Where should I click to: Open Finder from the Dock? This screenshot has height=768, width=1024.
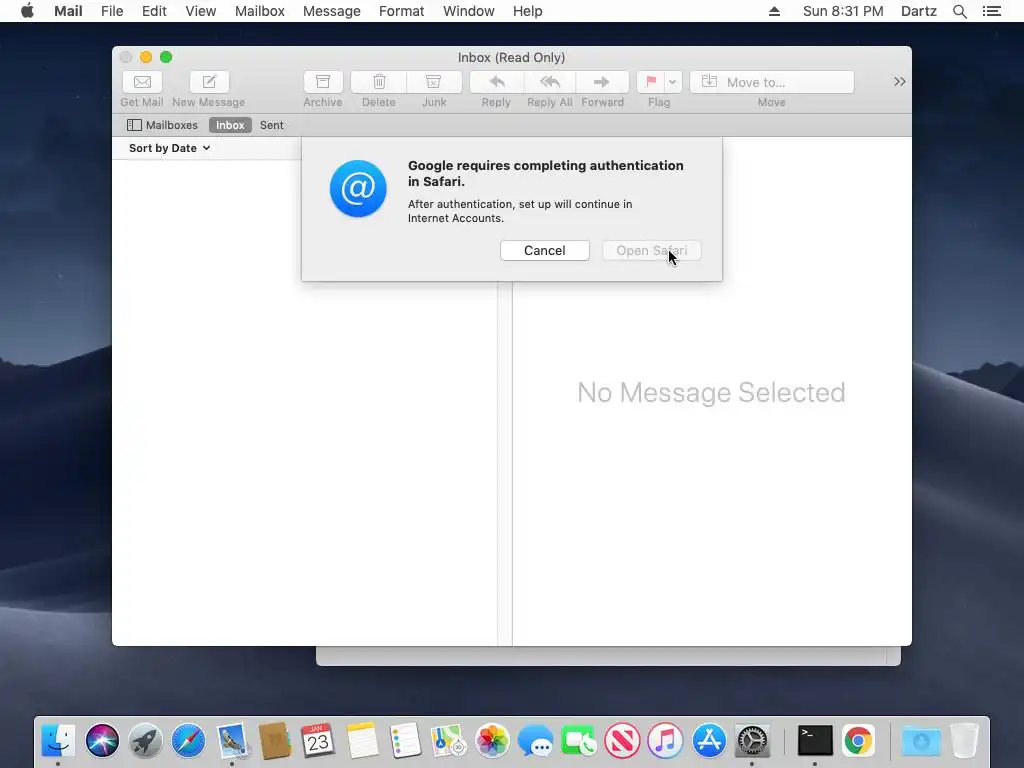58,741
